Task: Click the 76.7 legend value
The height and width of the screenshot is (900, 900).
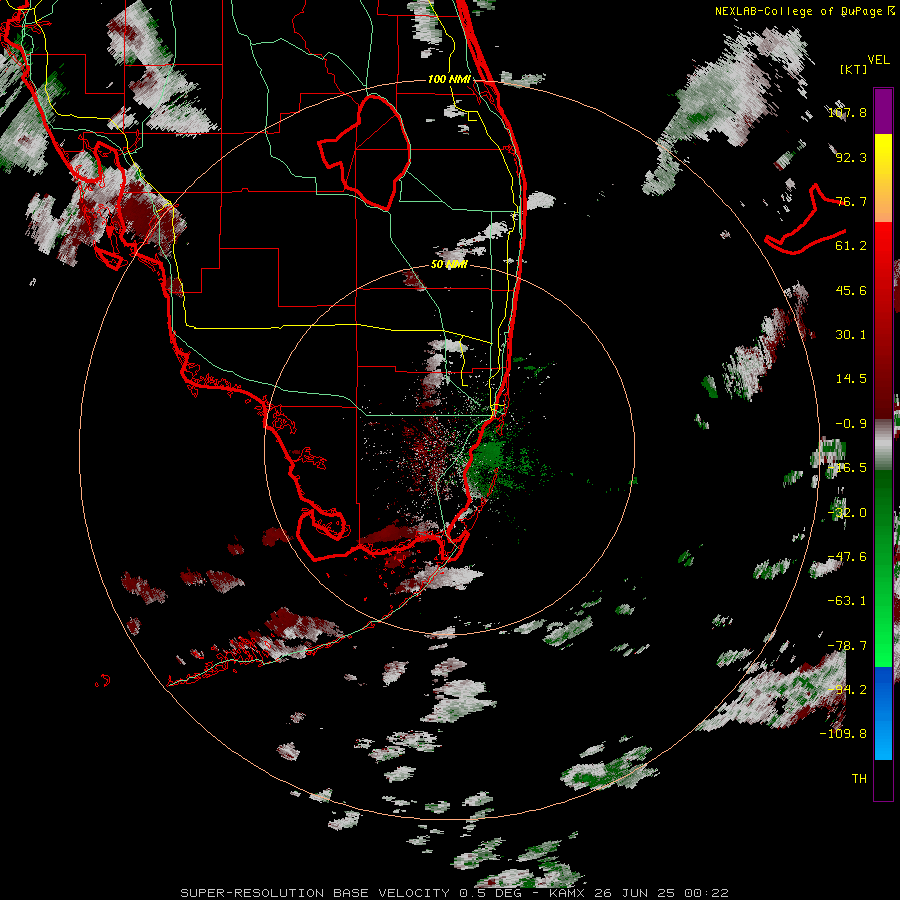Action: (851, 201)
